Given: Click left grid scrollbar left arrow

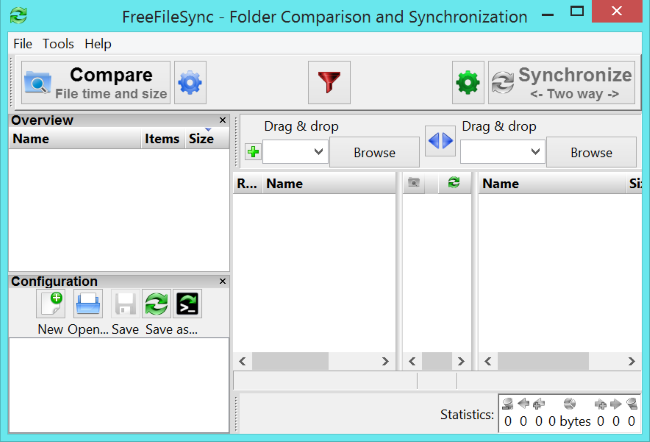Looking at the screenshot, I should (x=243, y=361).
